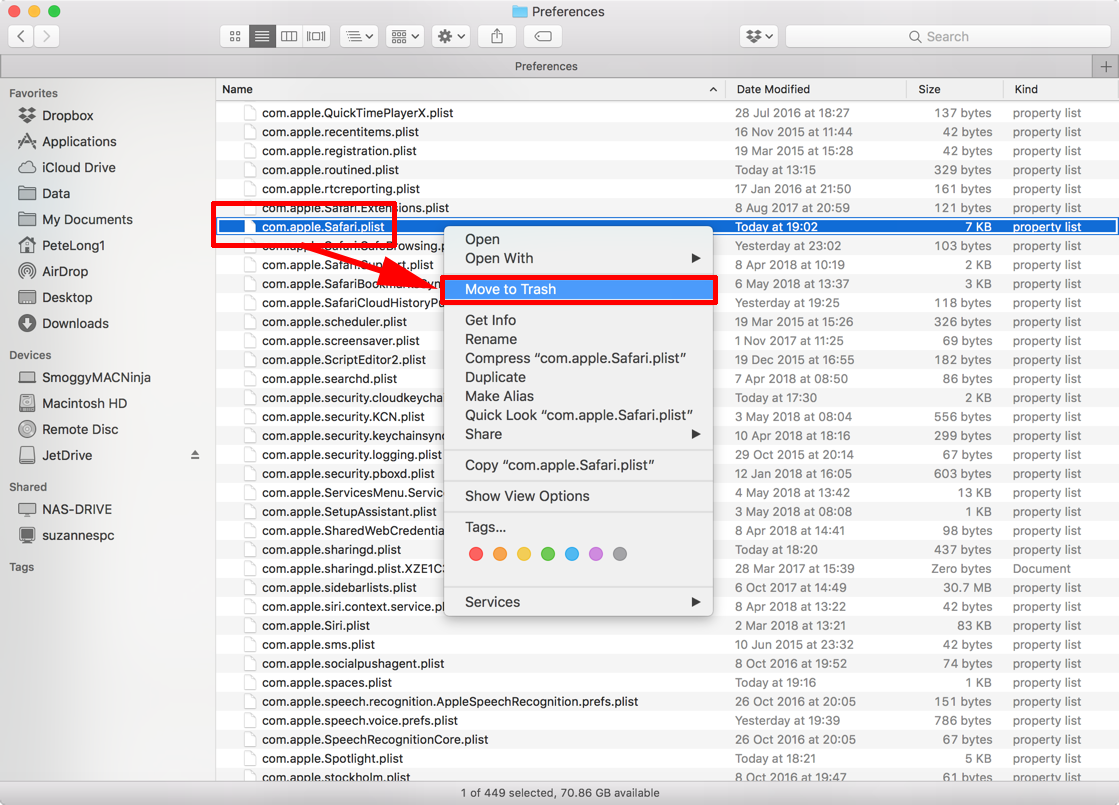Apply the blue tag color
The image size is (1119, 805).
pos(572,554)
